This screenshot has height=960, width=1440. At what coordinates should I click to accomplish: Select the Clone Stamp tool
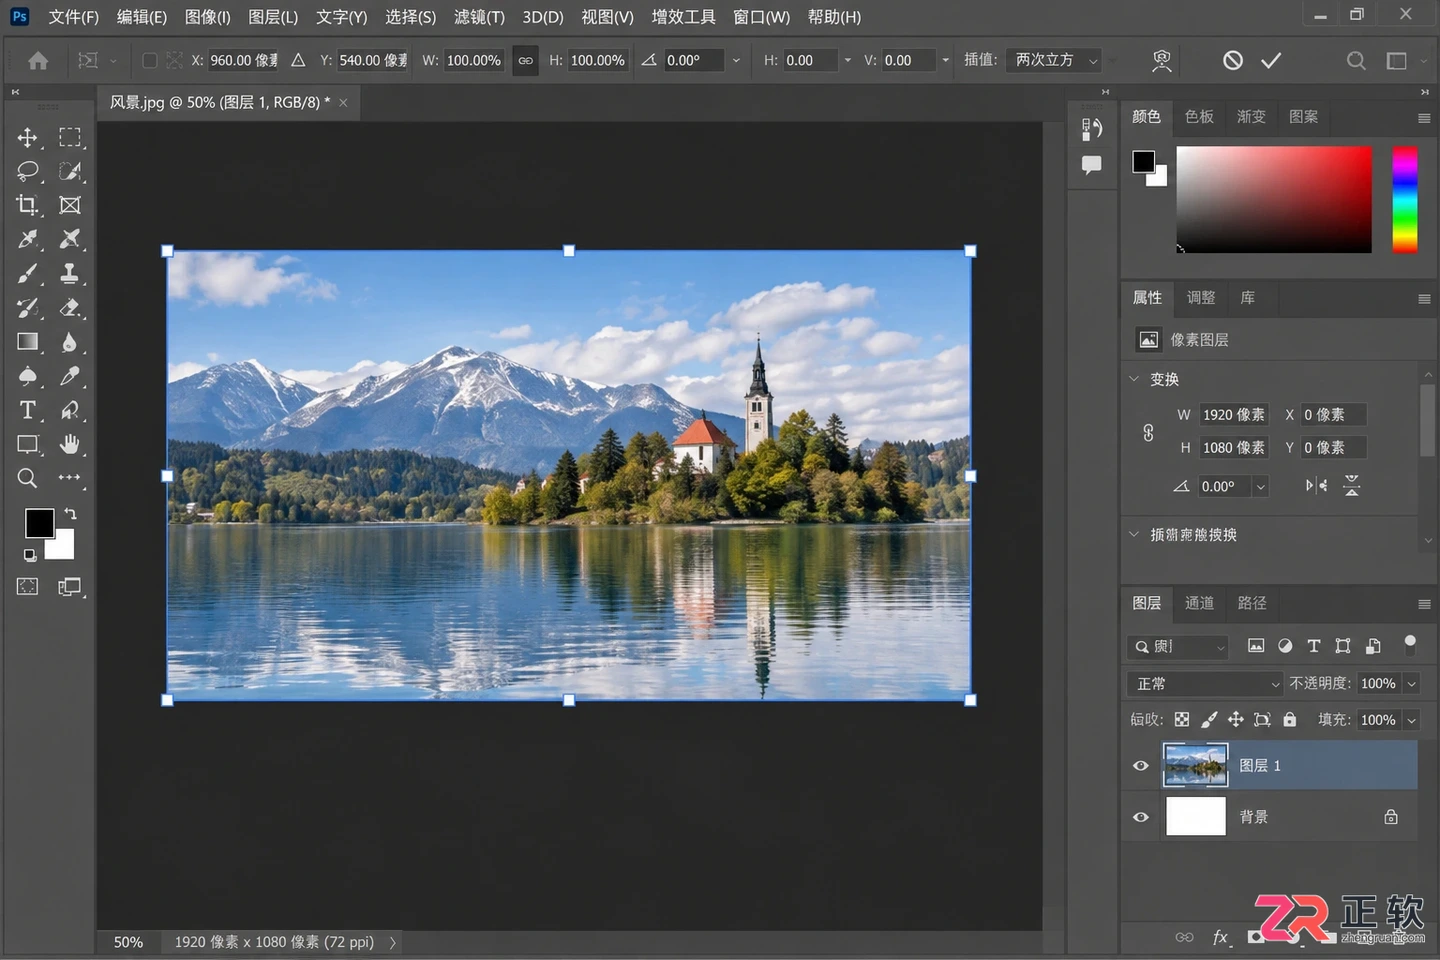[x=70, y=273]
